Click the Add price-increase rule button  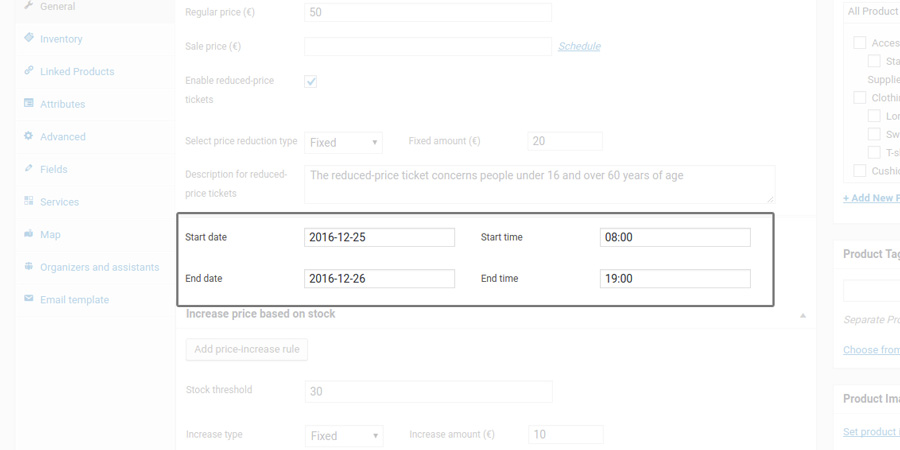[x=247, y=349]
